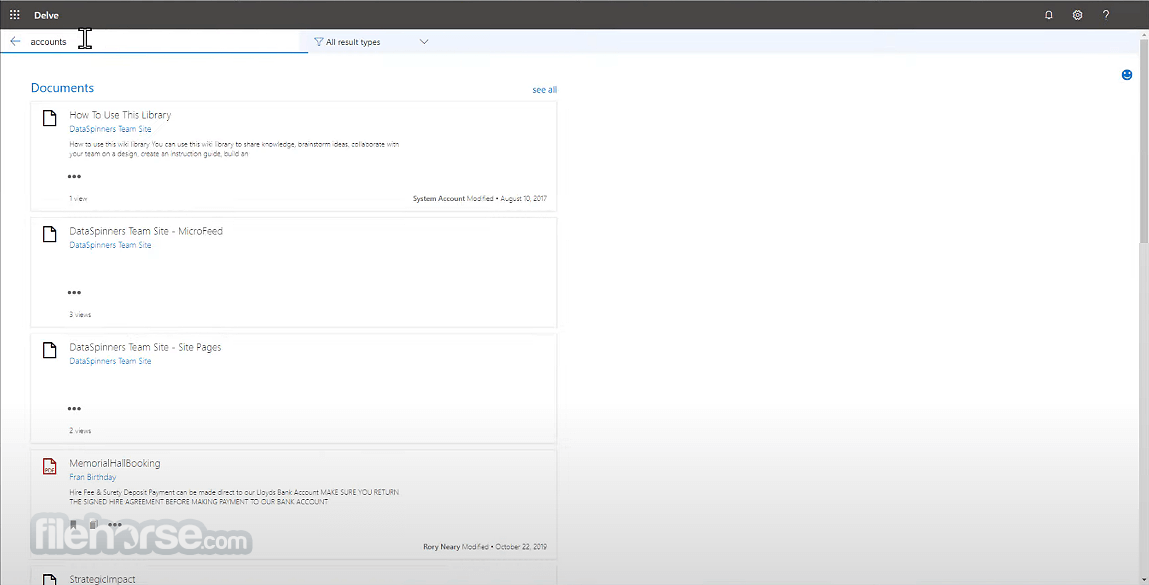
Task: Open the StrategicImpact document title
Action: click(x=103, y=579)
